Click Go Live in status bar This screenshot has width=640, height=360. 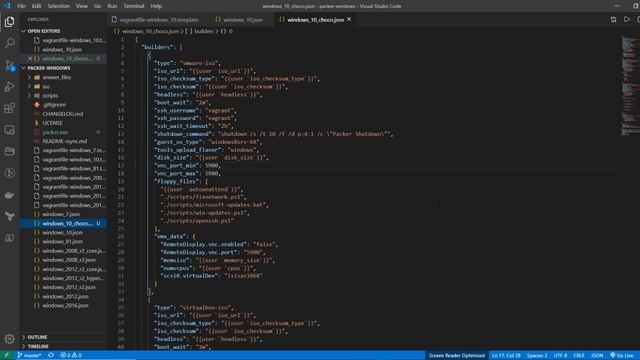(x=622, y=356)
